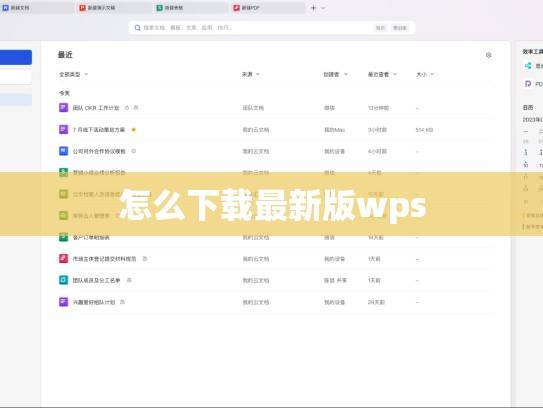Open the 最近查看 sort dropdown
543x408 pixels.
click(382, 74)
